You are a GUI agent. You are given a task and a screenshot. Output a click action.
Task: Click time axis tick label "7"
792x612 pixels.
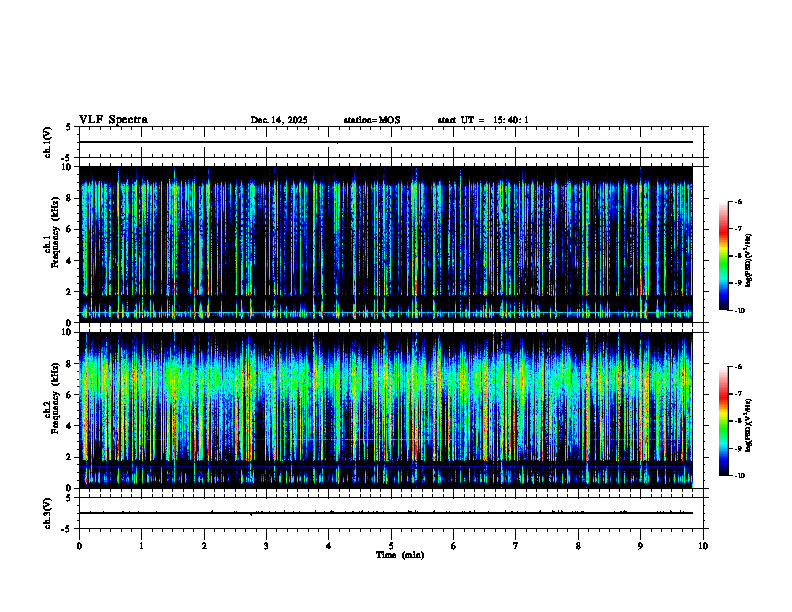coord(516,546)
